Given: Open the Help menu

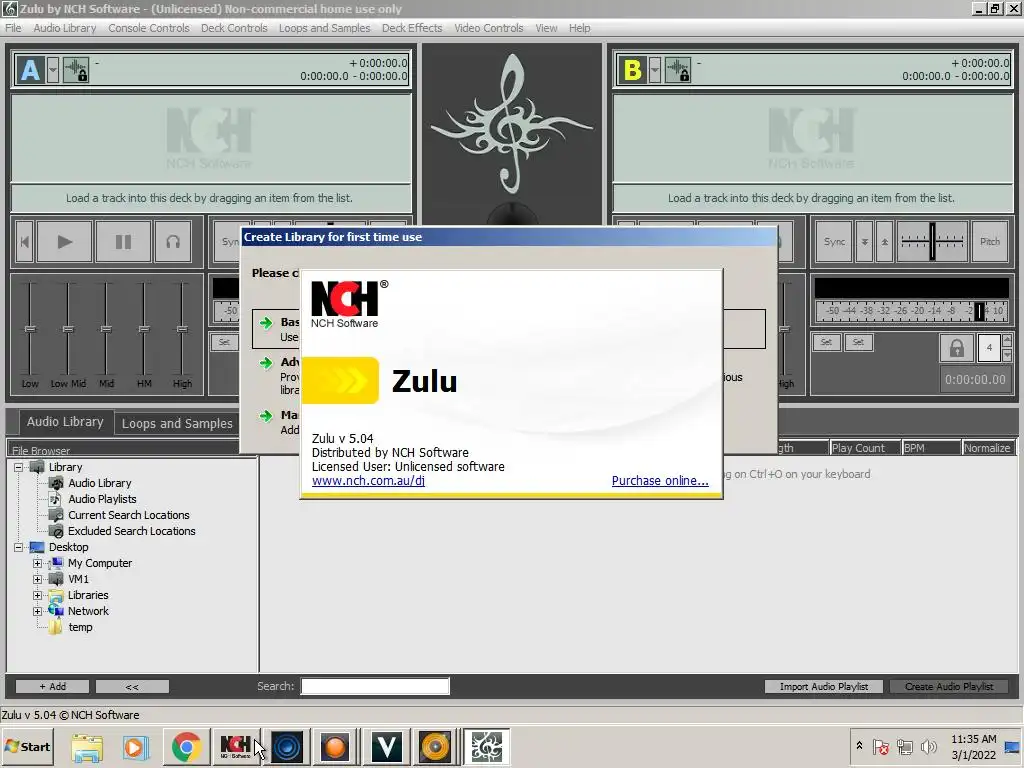Looking at the screenshot, I should 579,28.
